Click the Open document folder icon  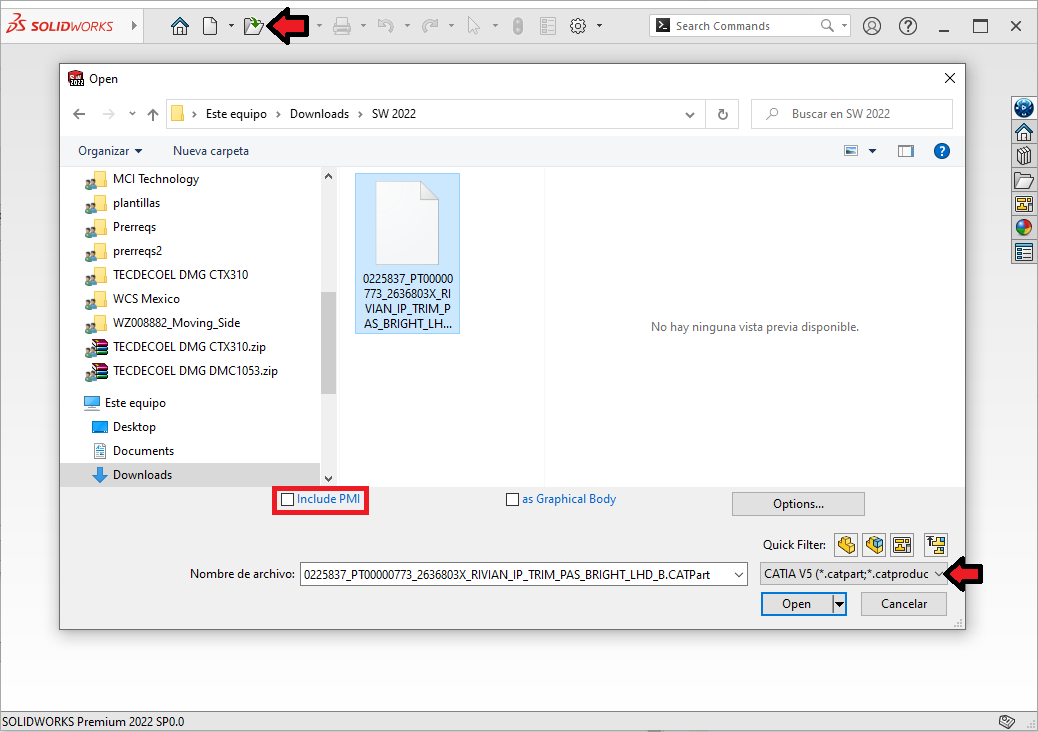[x=254, y=26]
